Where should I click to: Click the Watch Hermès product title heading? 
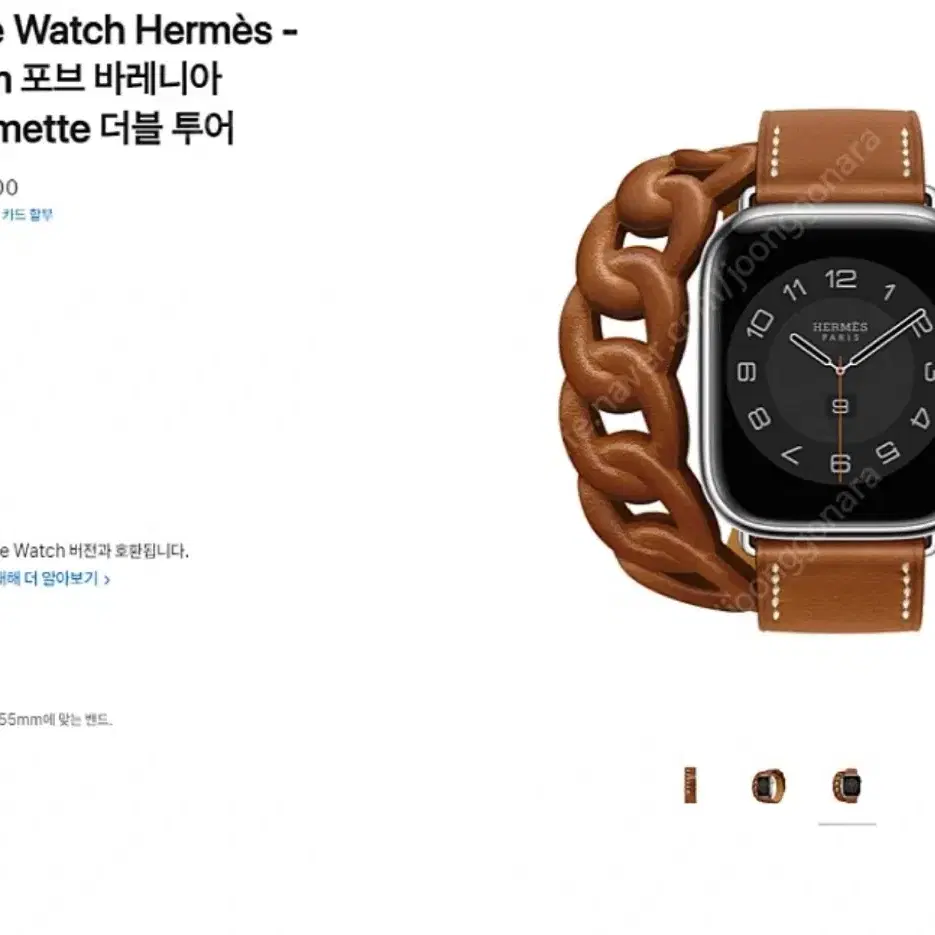tap(149, 30)
